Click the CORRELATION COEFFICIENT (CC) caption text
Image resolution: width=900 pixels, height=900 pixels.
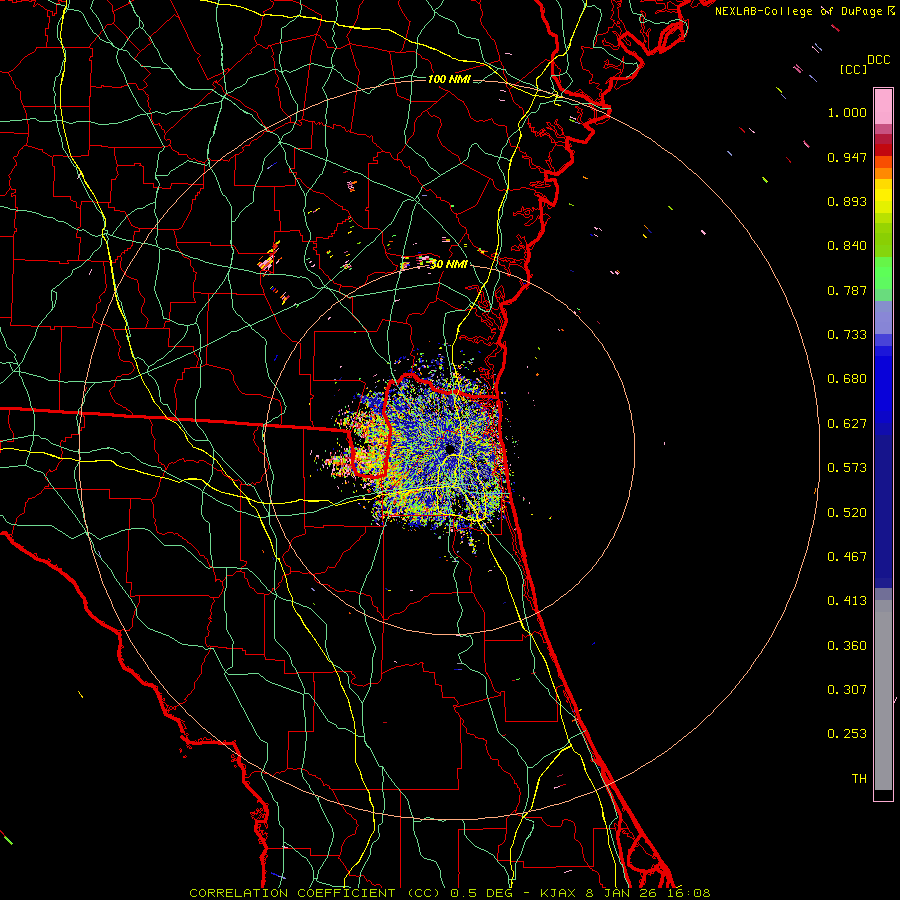click(x=315, y=893)
